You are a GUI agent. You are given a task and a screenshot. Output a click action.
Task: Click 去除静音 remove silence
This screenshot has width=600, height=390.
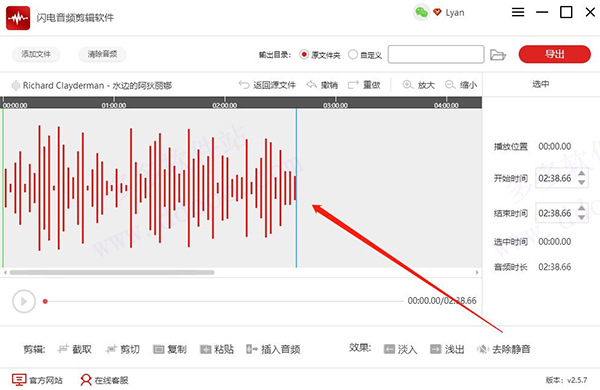[504, 349]
